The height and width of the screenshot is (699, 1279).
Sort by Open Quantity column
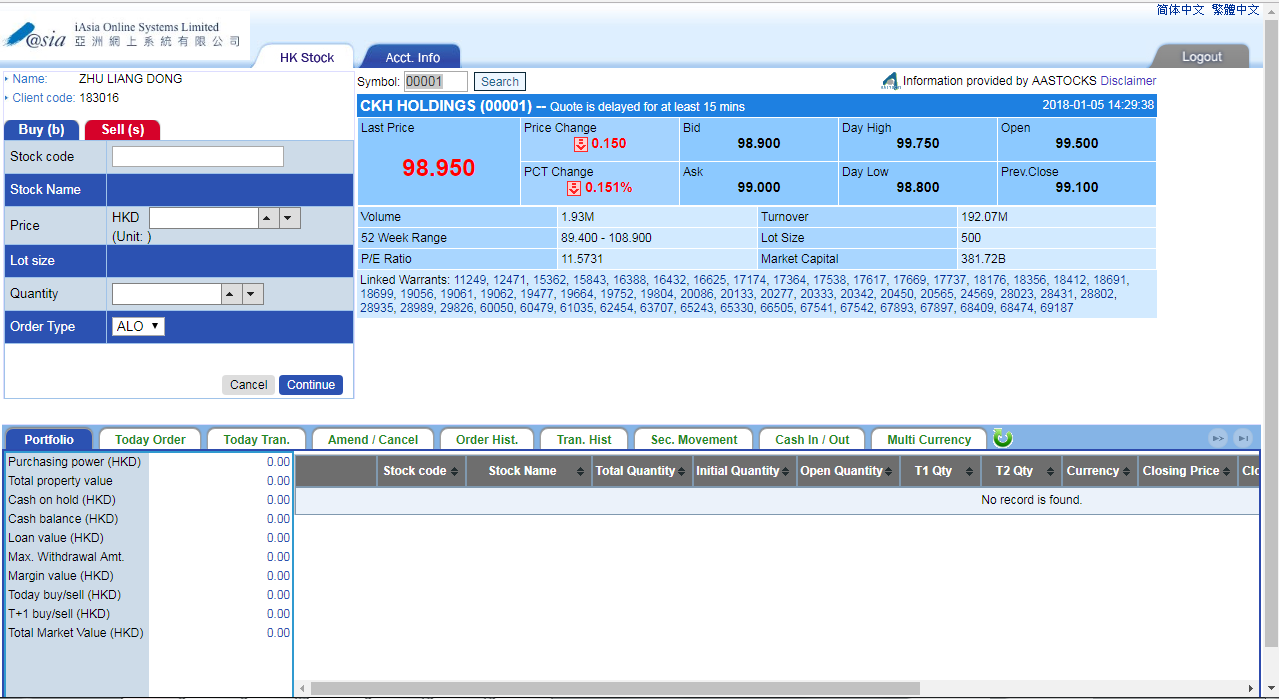(x=847, y=471)
